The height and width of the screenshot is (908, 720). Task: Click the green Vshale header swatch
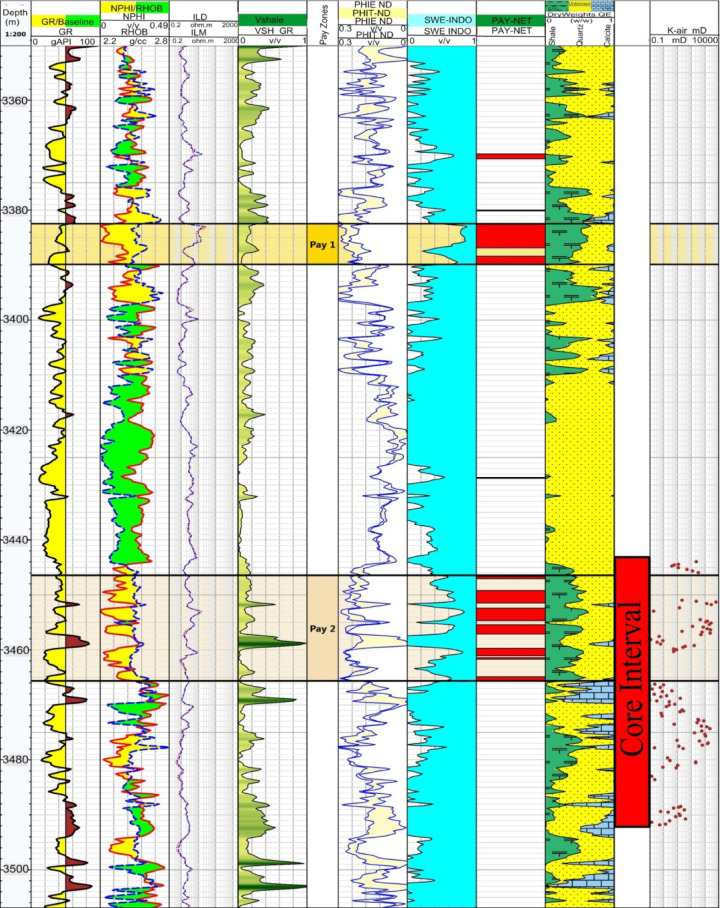[x=272, y=20]
